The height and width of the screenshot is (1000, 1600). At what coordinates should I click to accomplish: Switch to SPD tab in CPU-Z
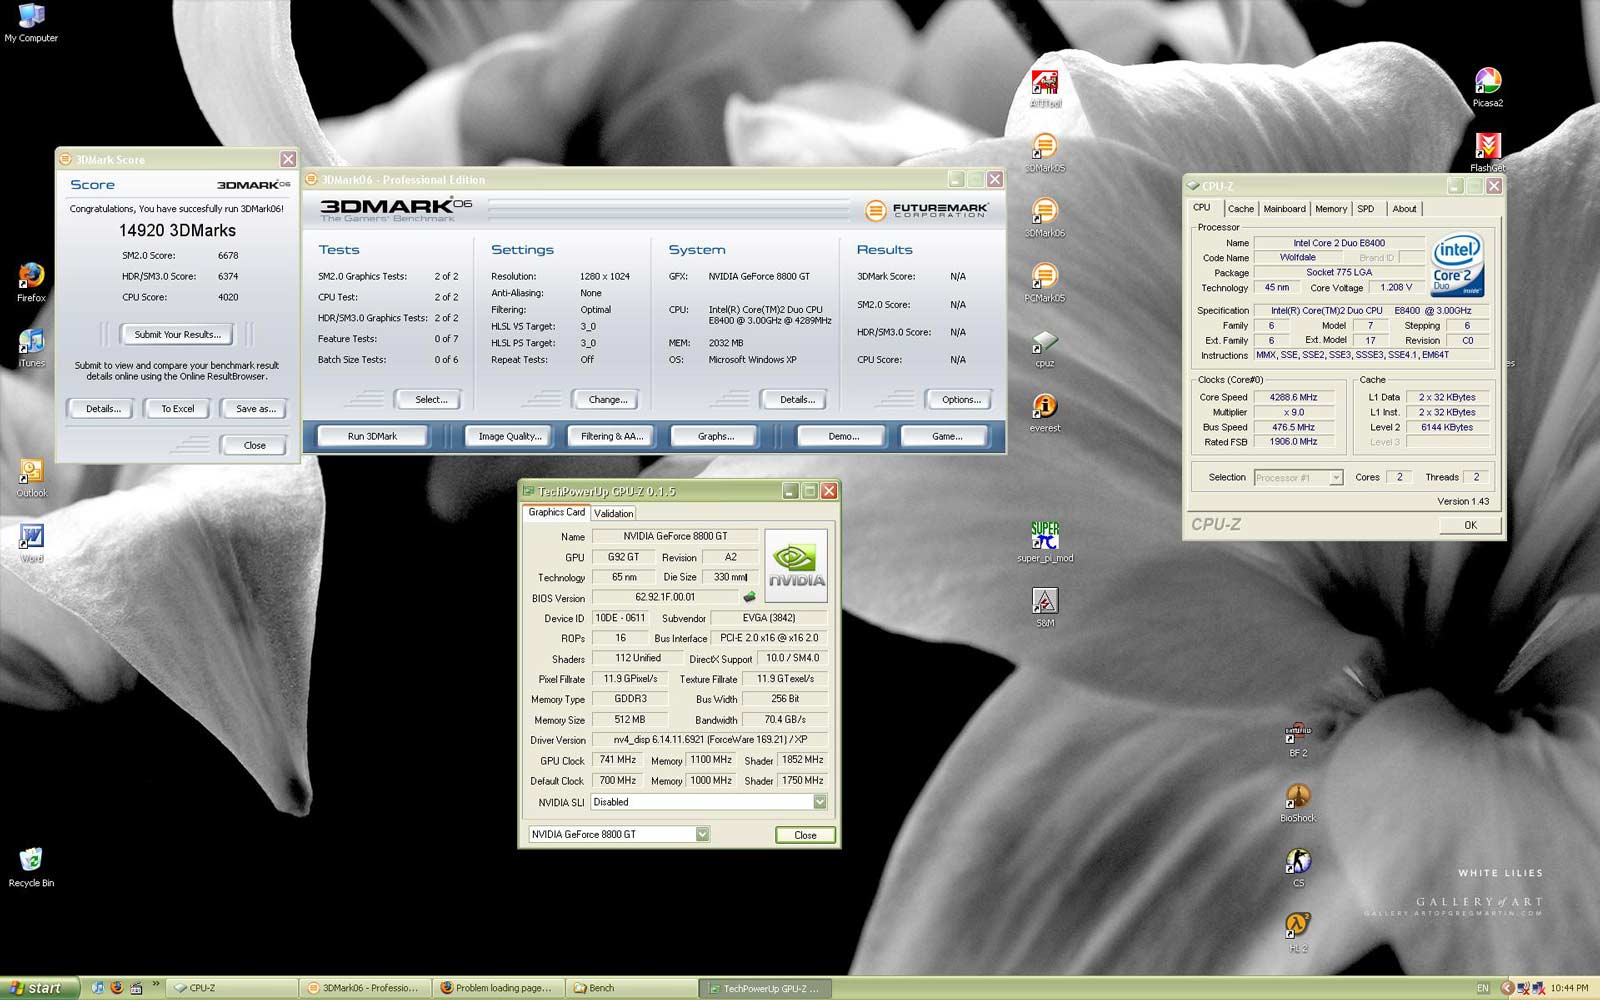(1365, 209)
